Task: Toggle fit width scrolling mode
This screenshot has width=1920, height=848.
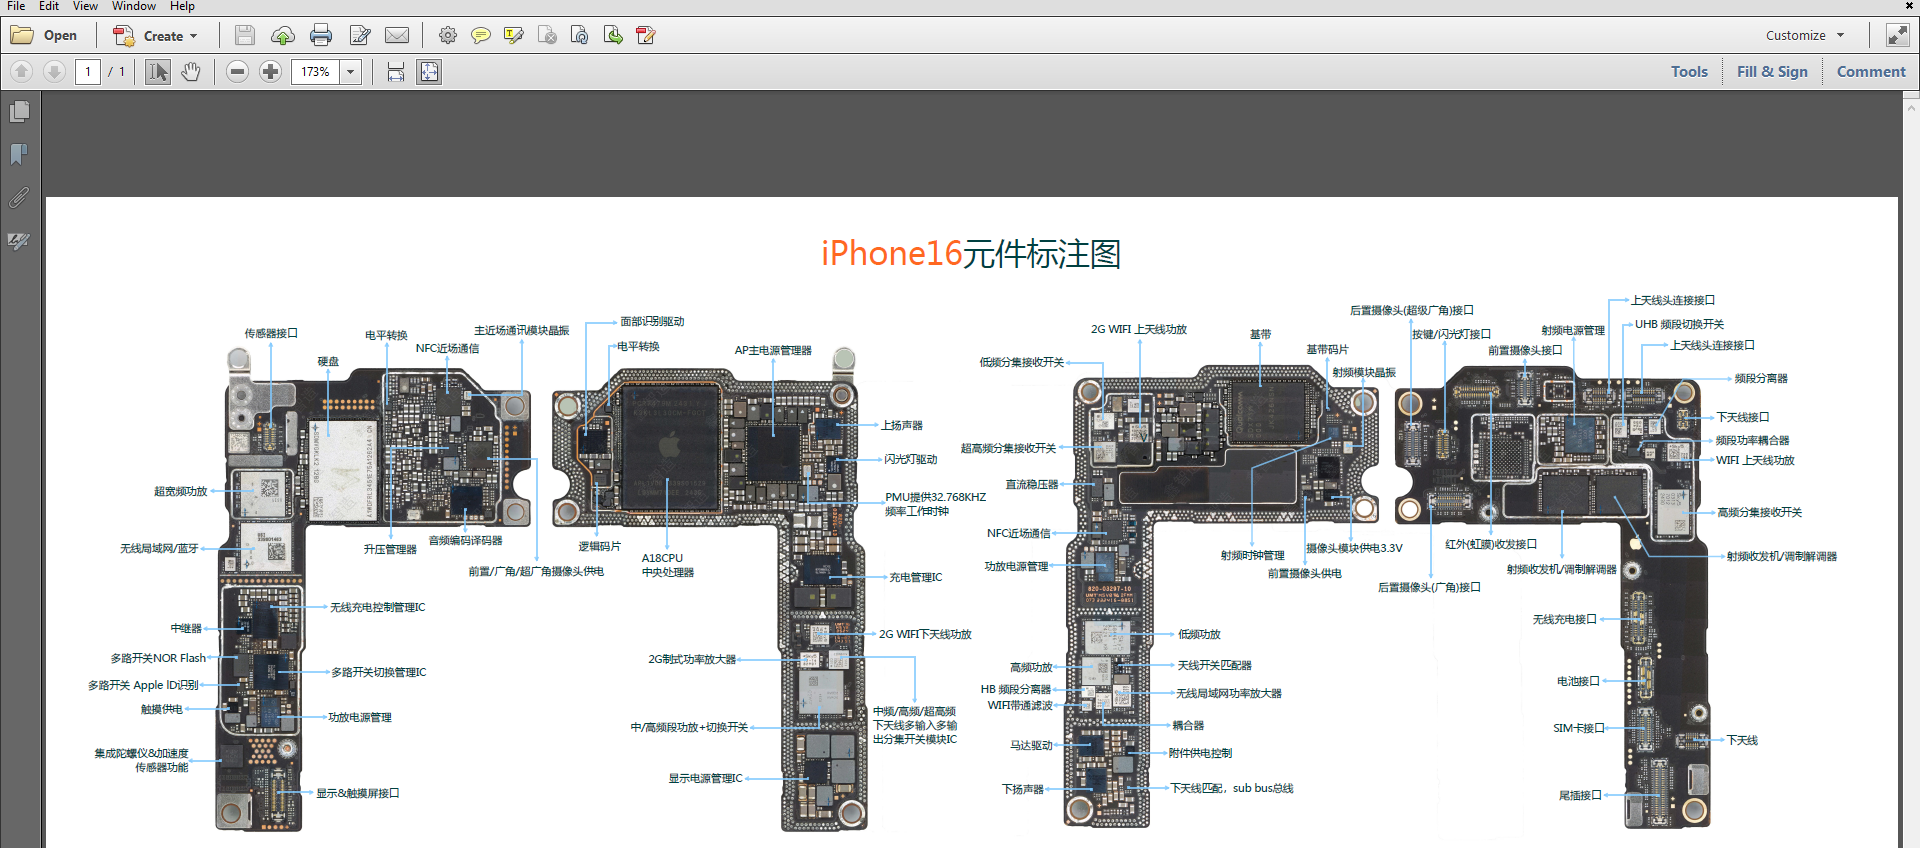Action: click(396, 72)
